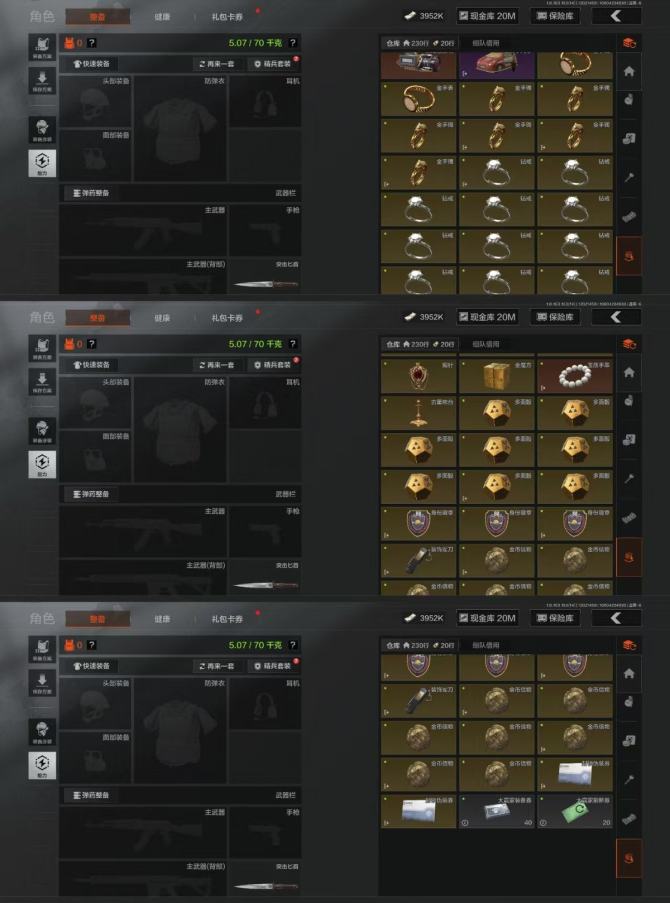Select orange valuables category icon in bottom screenshot

[629, 858]
